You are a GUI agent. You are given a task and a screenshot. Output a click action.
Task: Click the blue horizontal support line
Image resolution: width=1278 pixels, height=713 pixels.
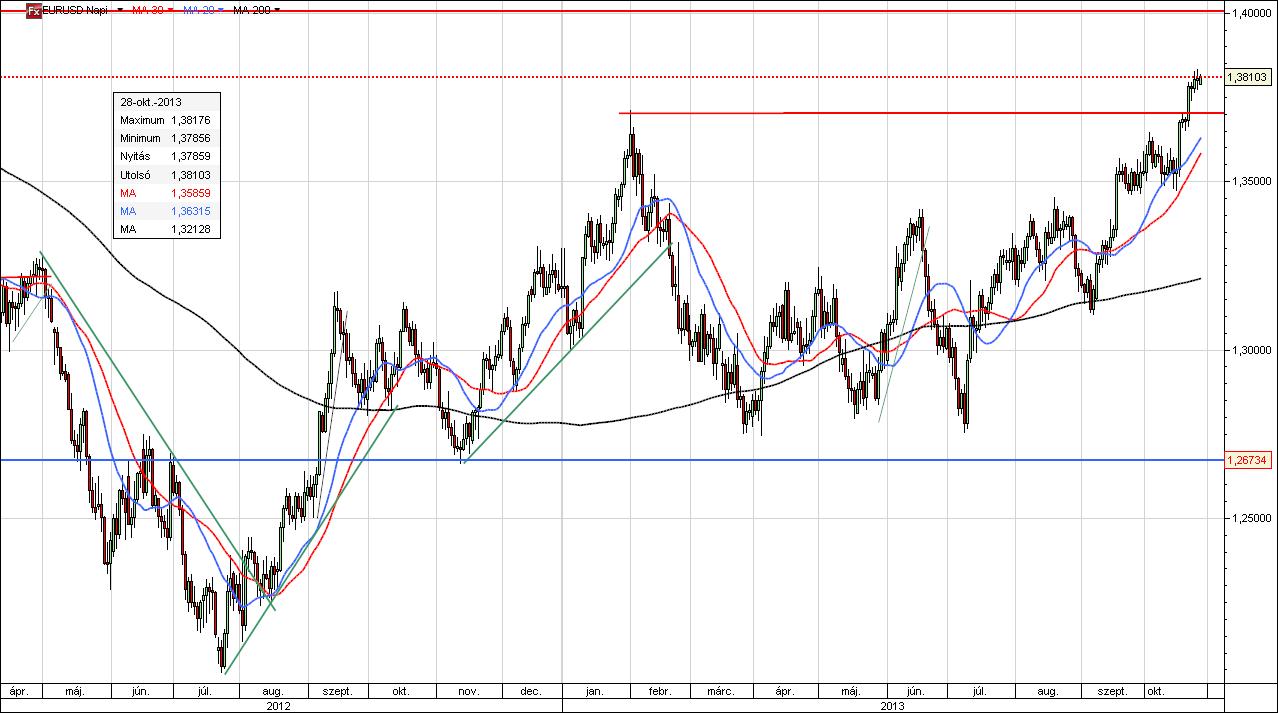tap(700, 460)
